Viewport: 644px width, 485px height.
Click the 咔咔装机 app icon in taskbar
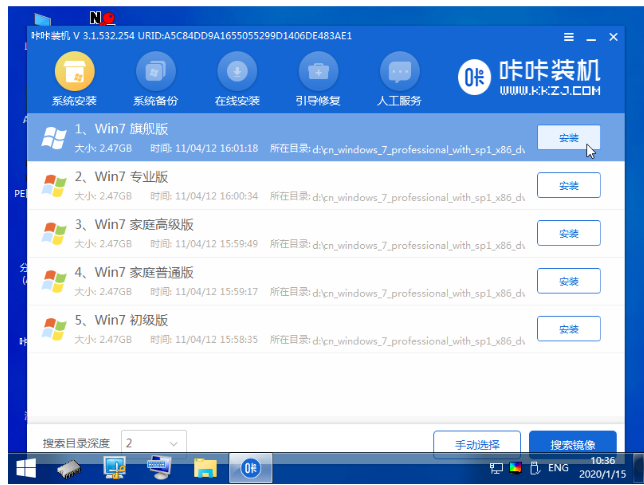(x=251, y=468)
